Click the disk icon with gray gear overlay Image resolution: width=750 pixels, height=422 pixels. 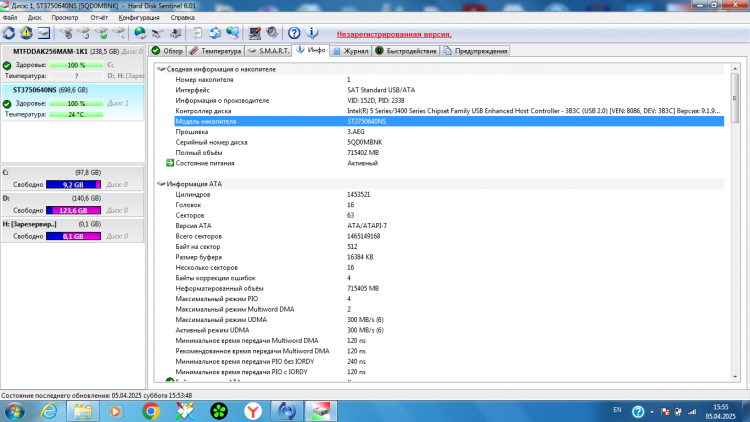click(66, 33)
